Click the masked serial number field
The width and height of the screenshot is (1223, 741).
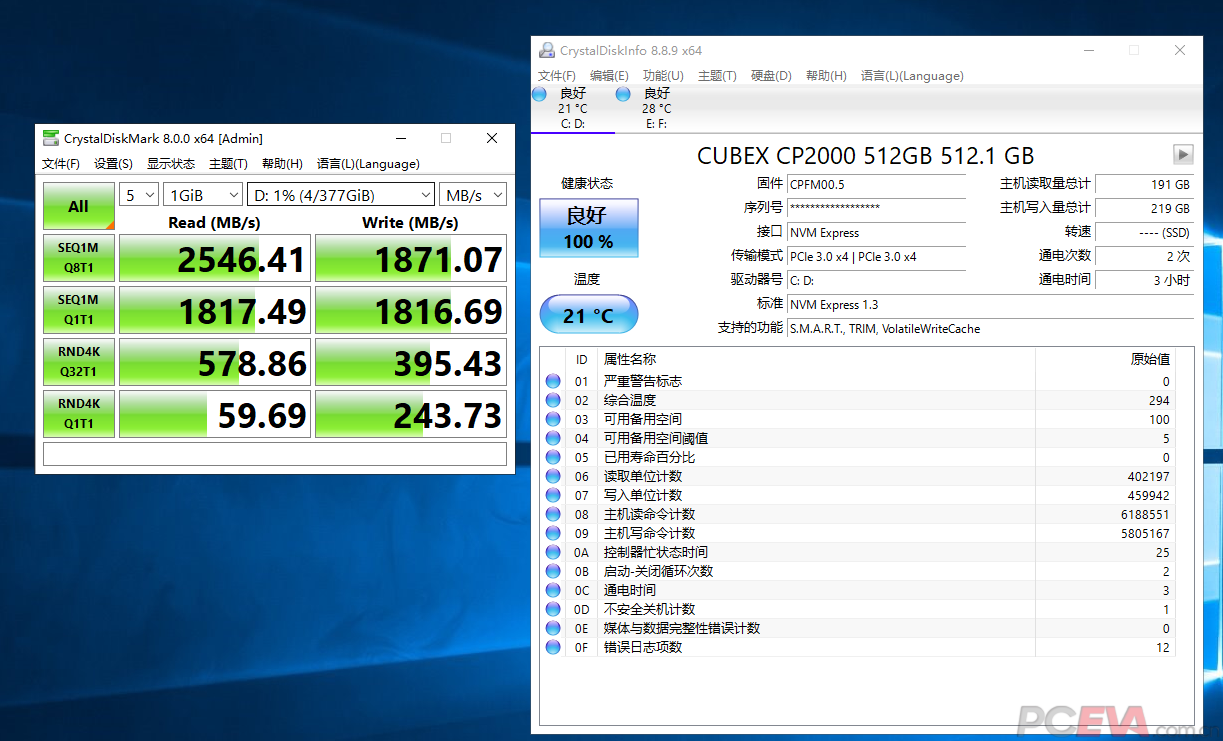coord(876,209)
